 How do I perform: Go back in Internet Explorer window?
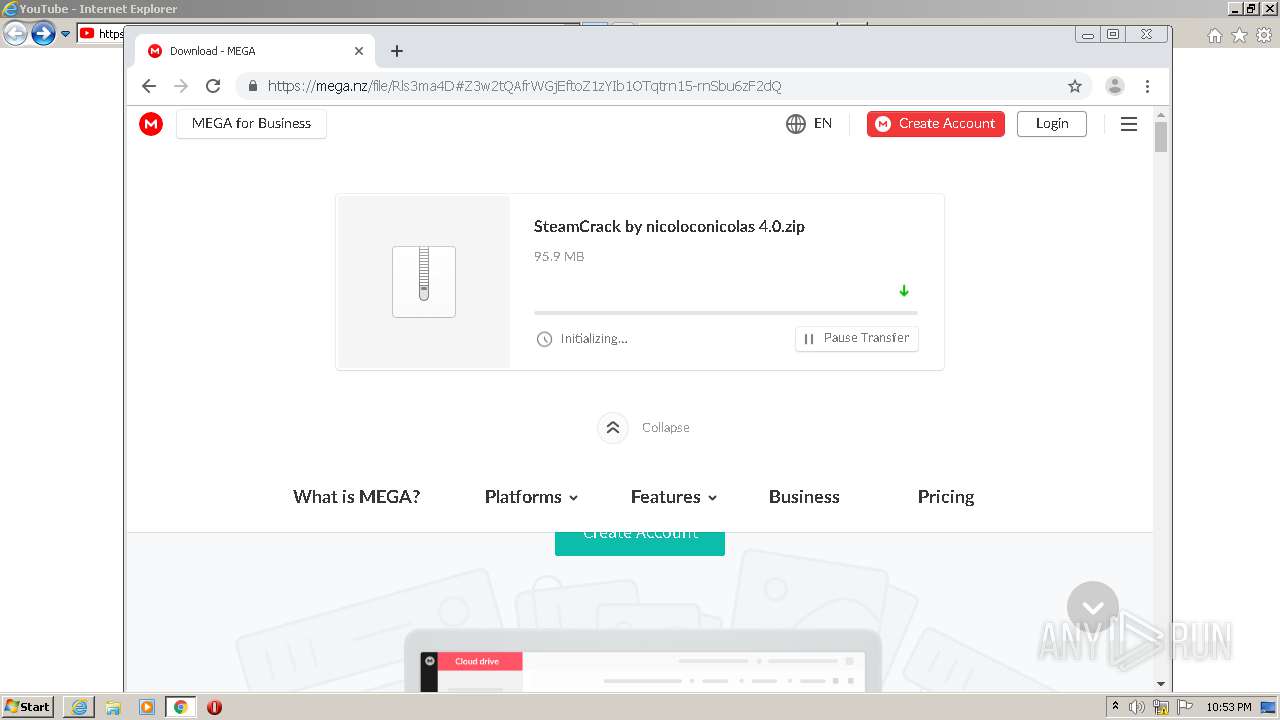[15, 34]
